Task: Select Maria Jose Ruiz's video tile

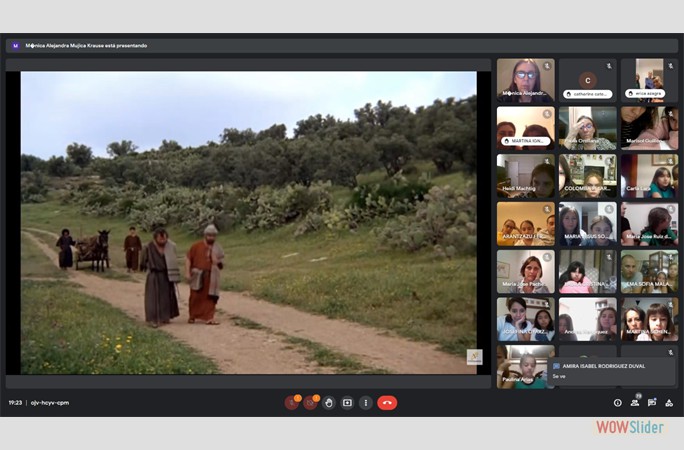Action: pos(650,224)
